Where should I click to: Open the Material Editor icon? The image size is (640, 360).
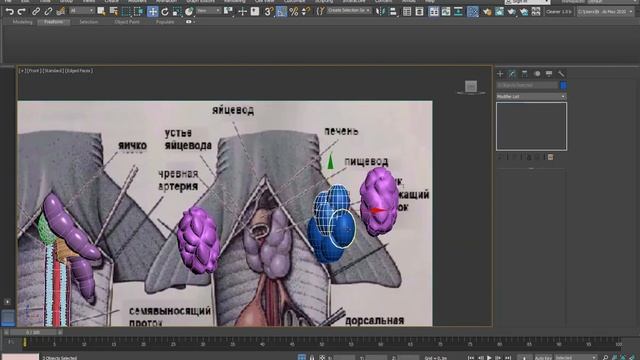point(473,11)
